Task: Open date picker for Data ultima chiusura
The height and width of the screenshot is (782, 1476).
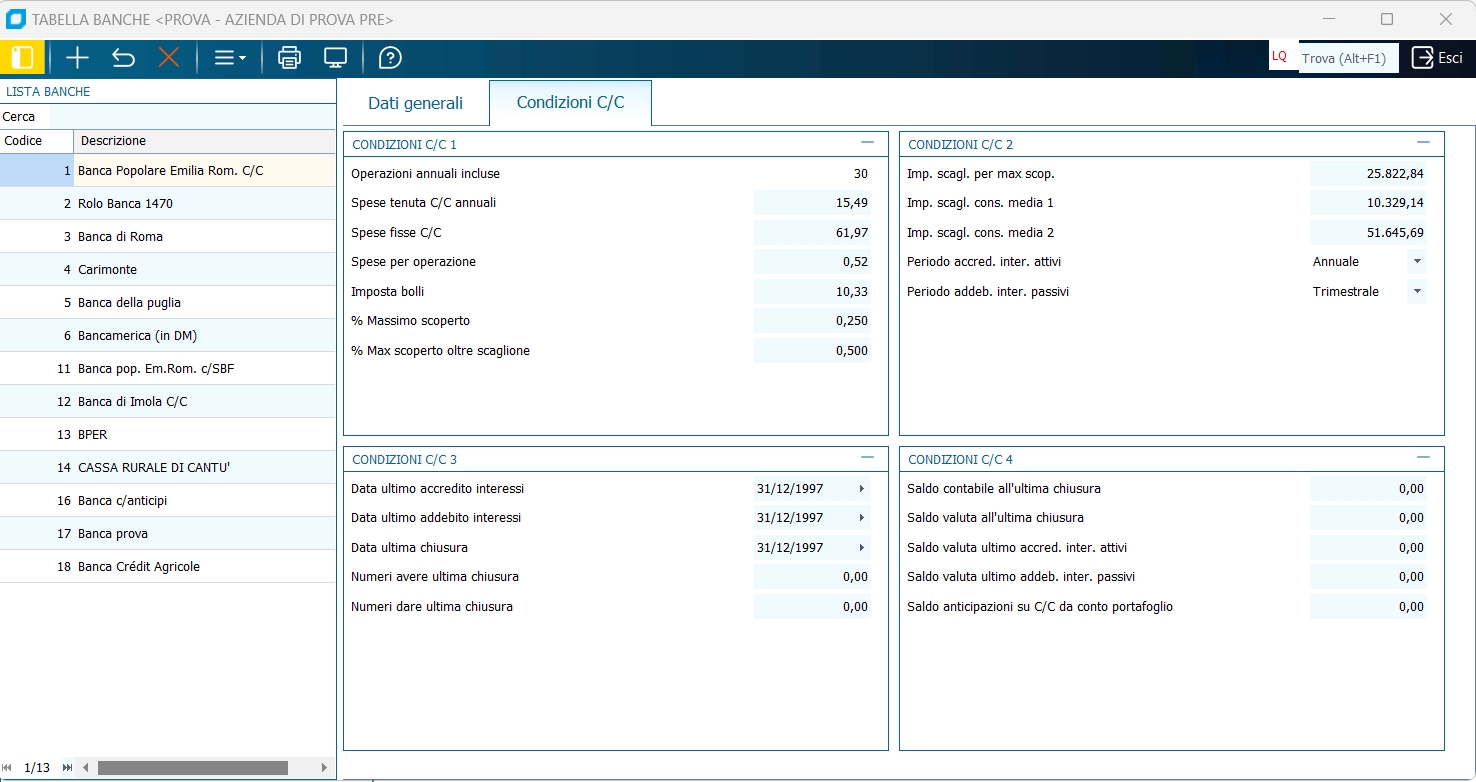Action: coord(861,548)
